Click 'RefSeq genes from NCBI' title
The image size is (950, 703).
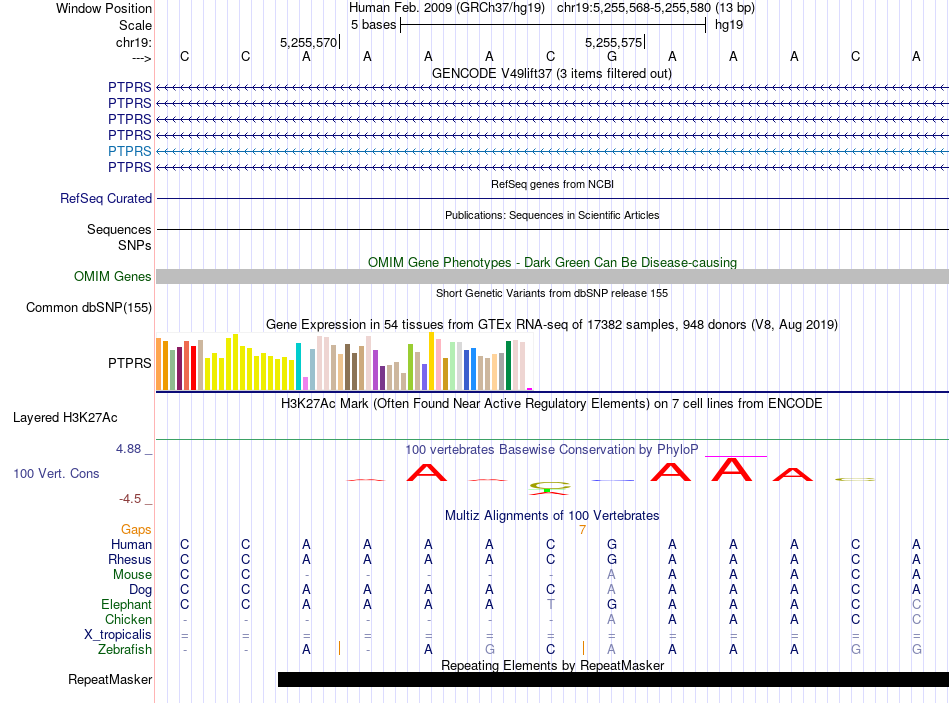[x=552, y=184]
